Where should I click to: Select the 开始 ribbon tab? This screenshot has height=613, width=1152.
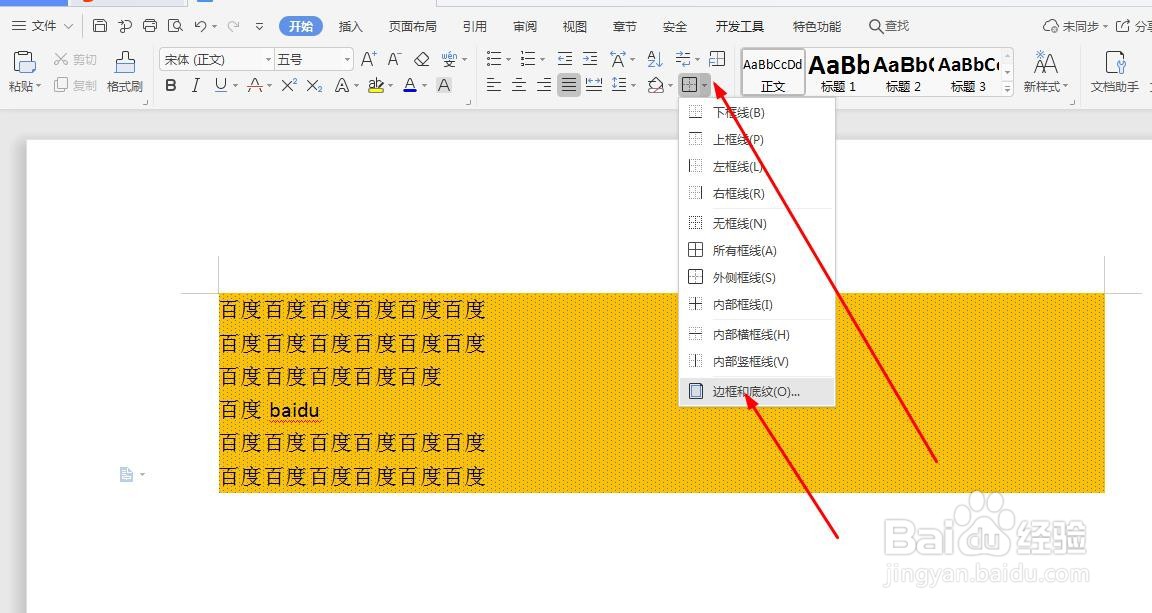click(x=301, y=26)
